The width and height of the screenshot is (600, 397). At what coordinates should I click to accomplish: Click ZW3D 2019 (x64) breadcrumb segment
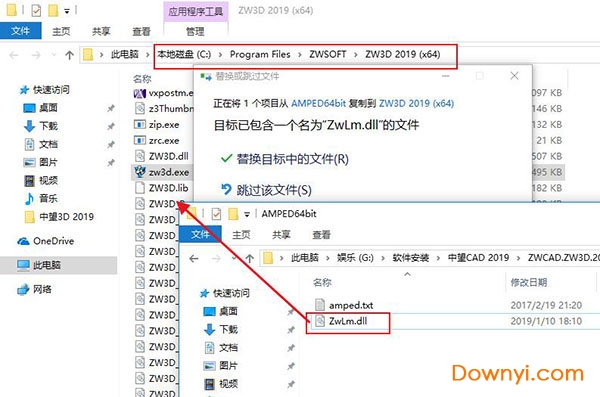coord(403,54)
